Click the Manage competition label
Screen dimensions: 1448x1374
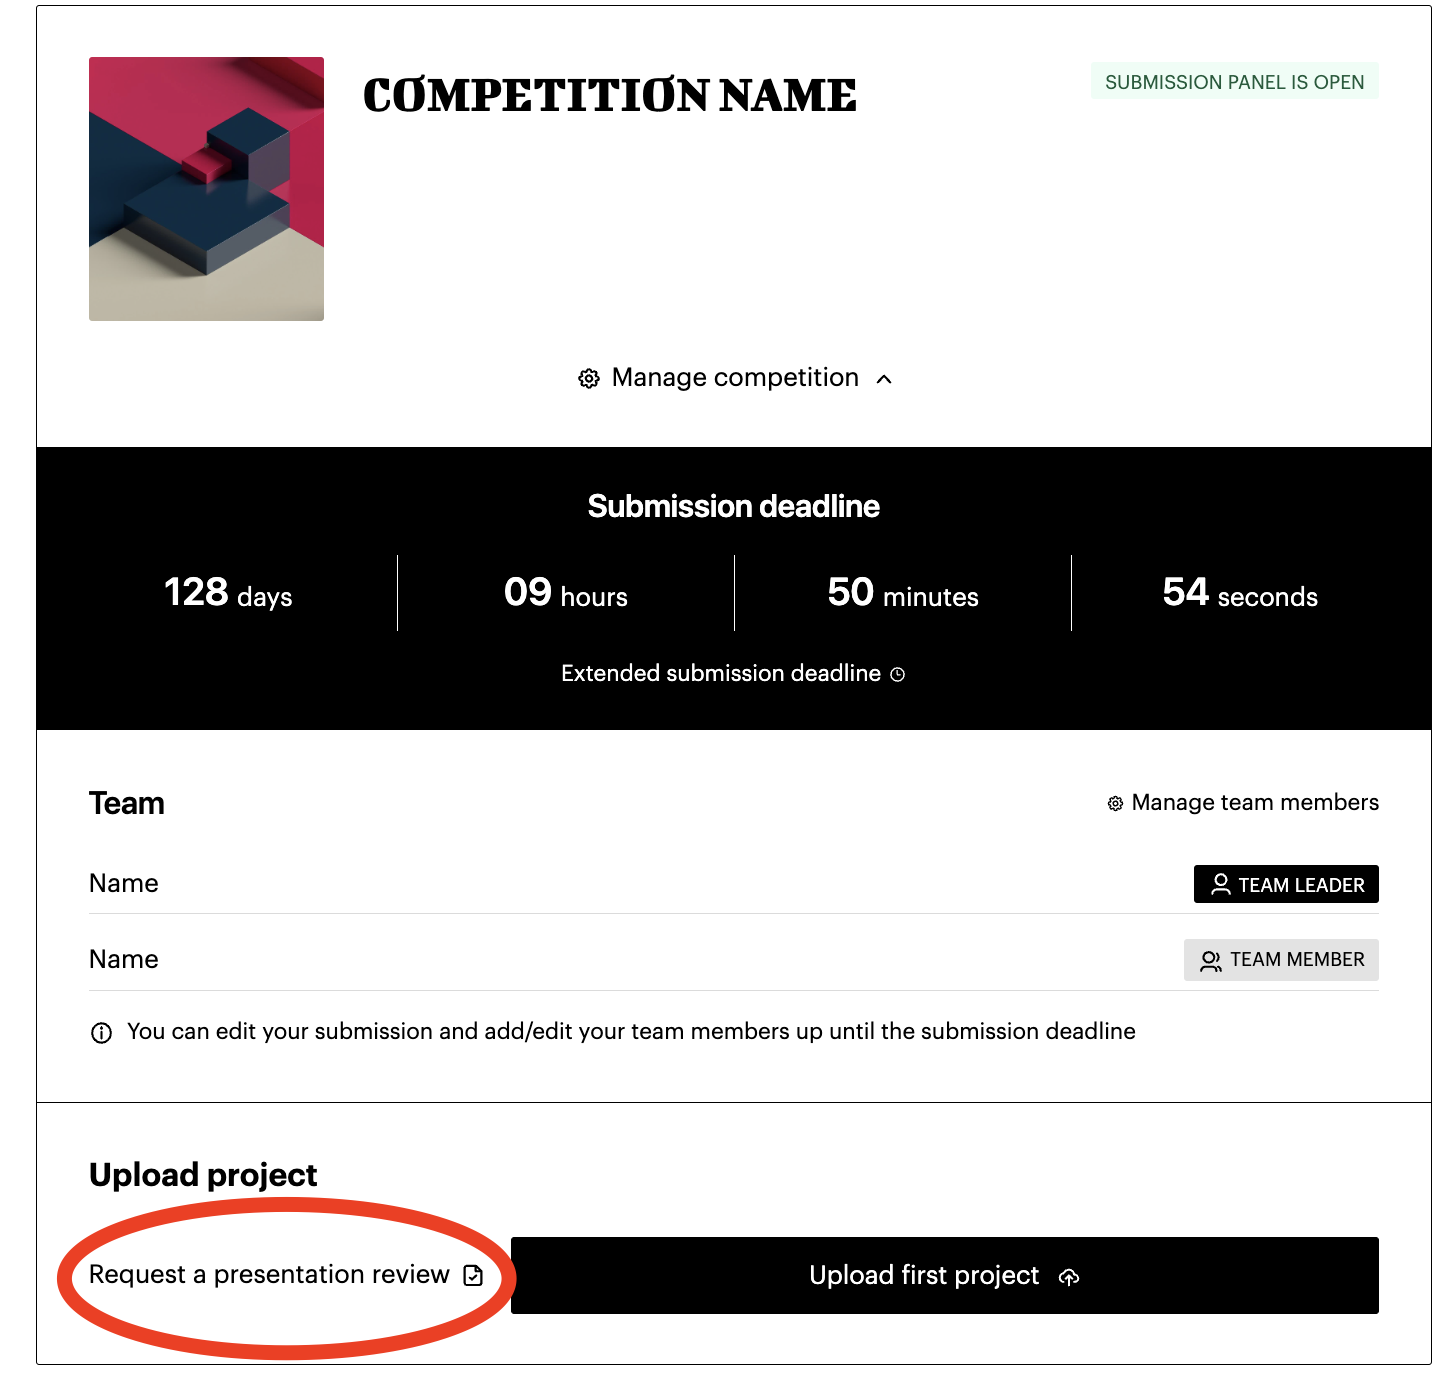735,378
